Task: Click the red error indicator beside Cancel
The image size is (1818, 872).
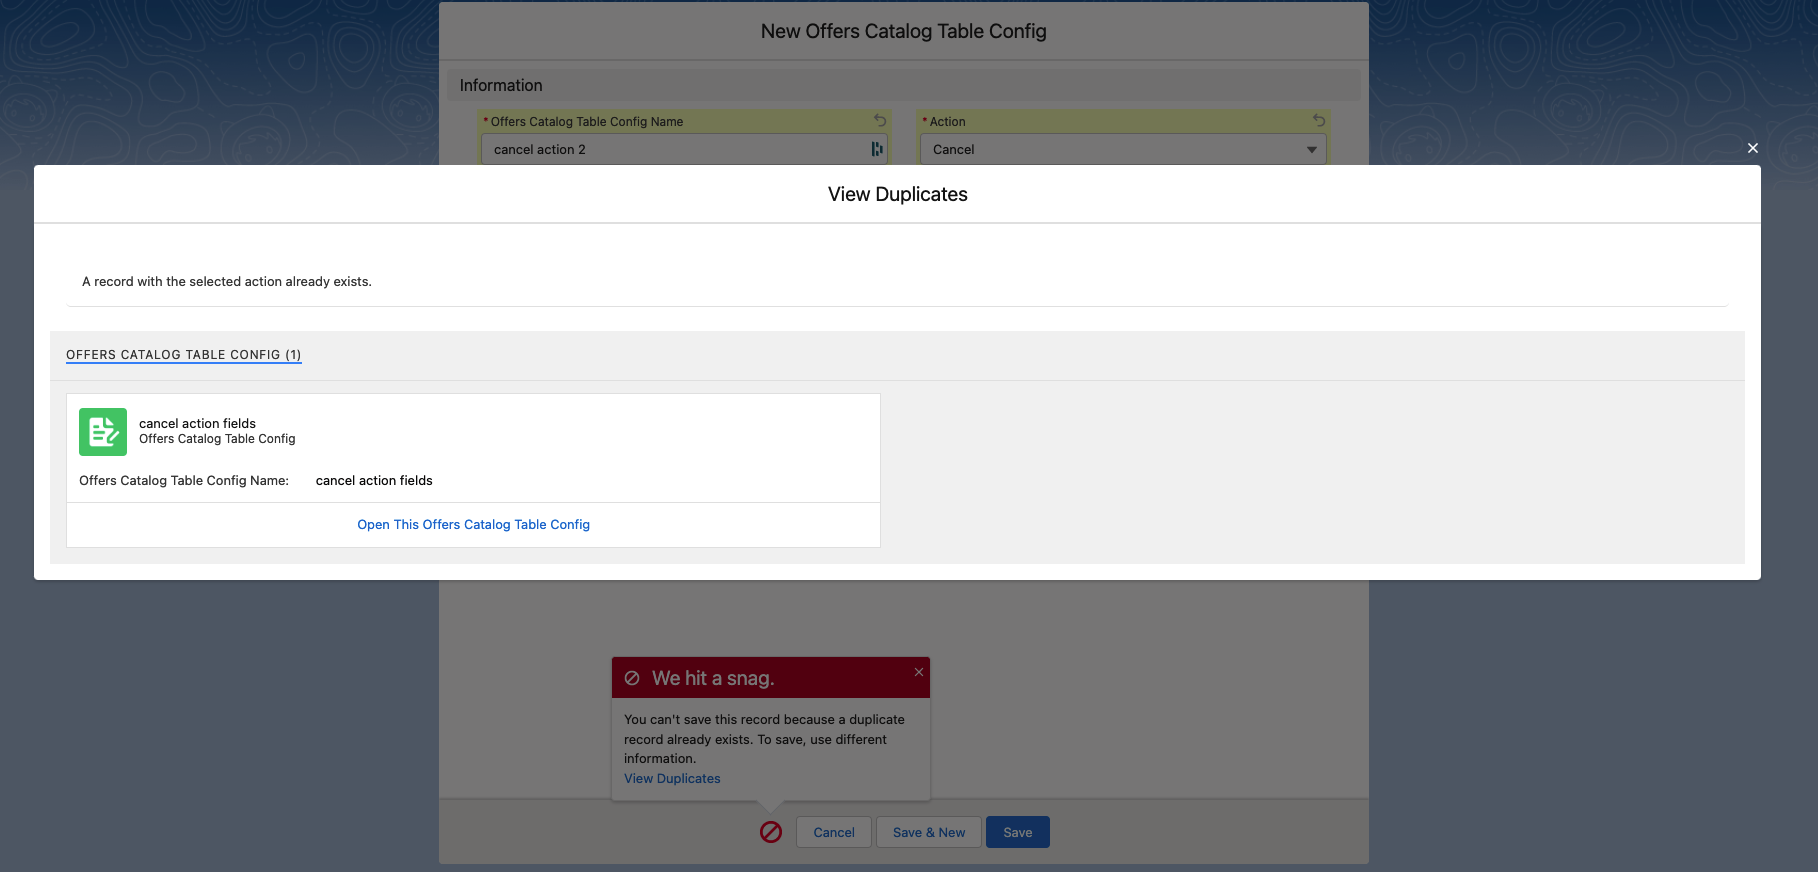Action: (771, 832)
